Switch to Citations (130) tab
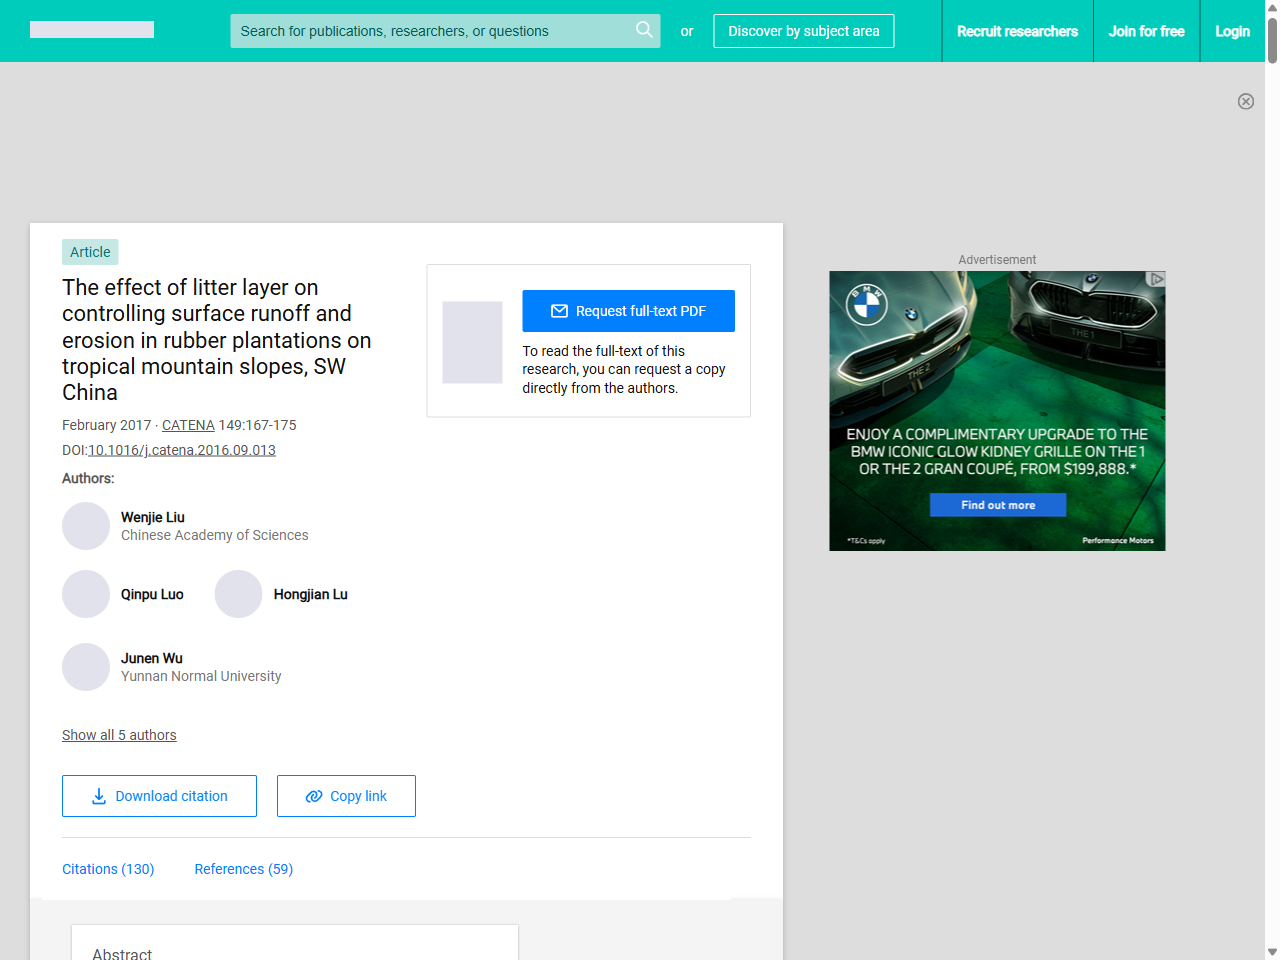 pyautogui.click(x=108, y=869)
